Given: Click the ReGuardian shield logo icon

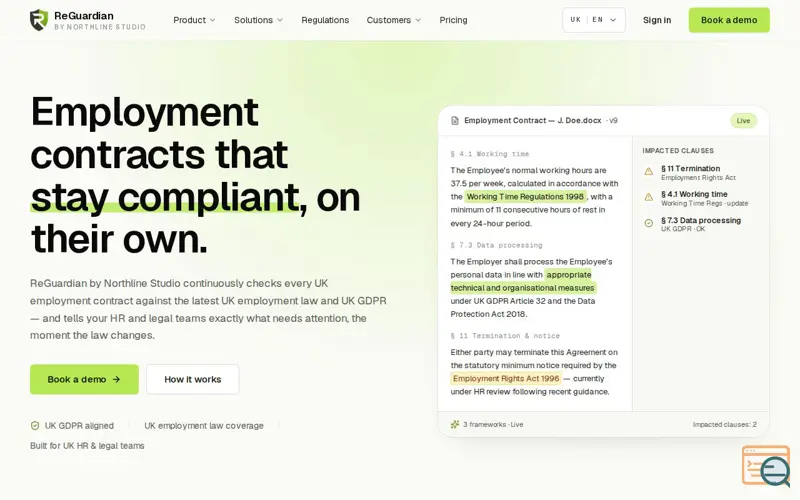Looking at the screenshot, I should point(39,20).
